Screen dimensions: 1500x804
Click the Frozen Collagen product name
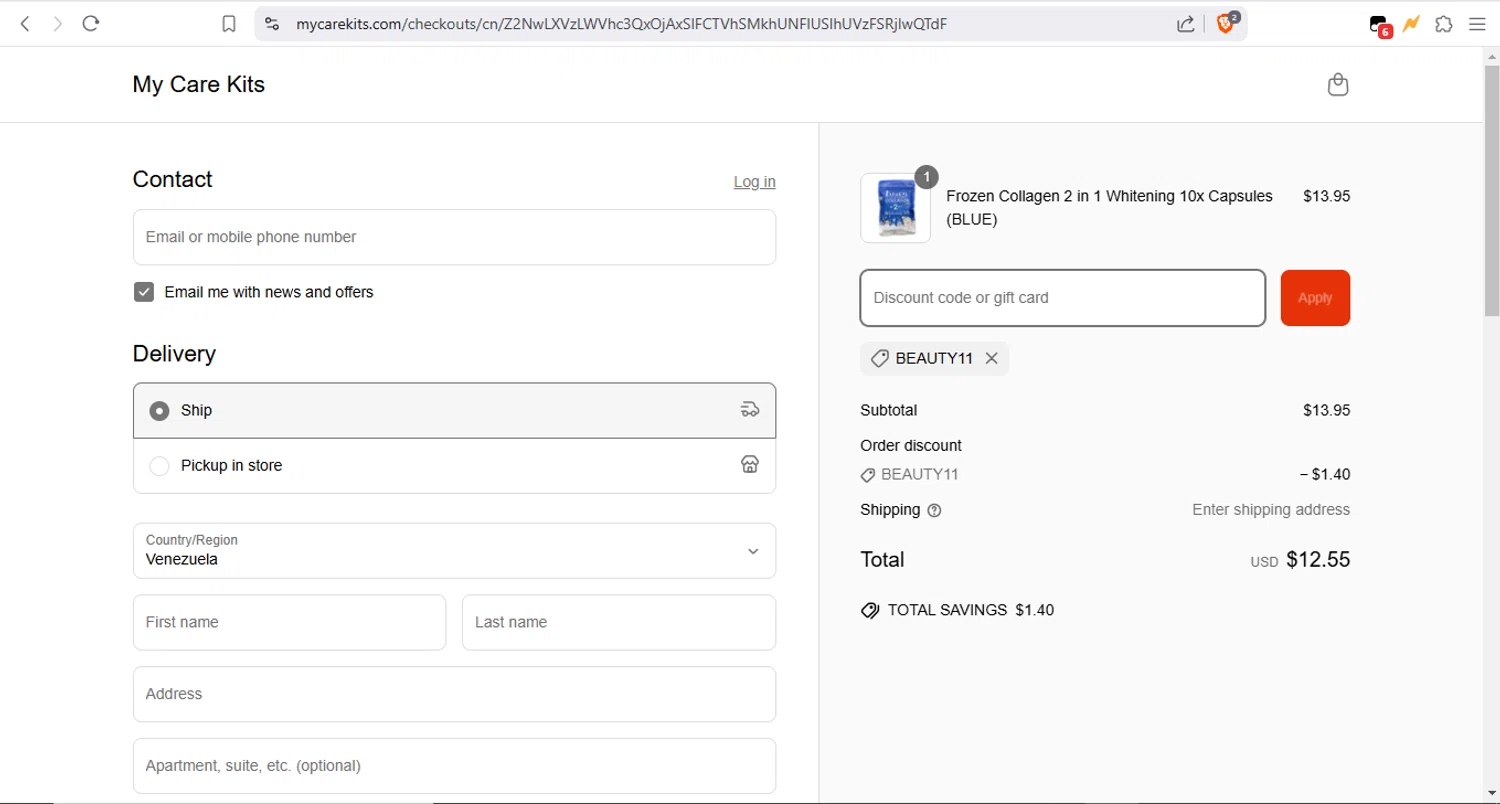pos(1109,207)
